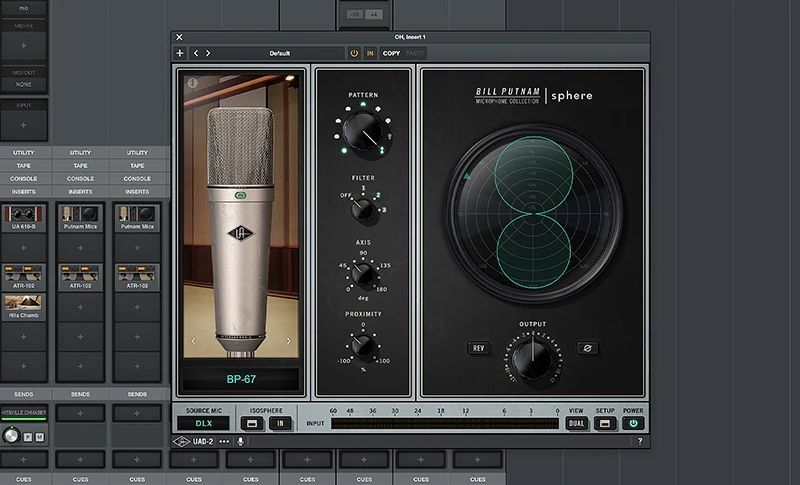
Task: Open the SOURCE MIC DLX selector
Action: tap(204, 423)
